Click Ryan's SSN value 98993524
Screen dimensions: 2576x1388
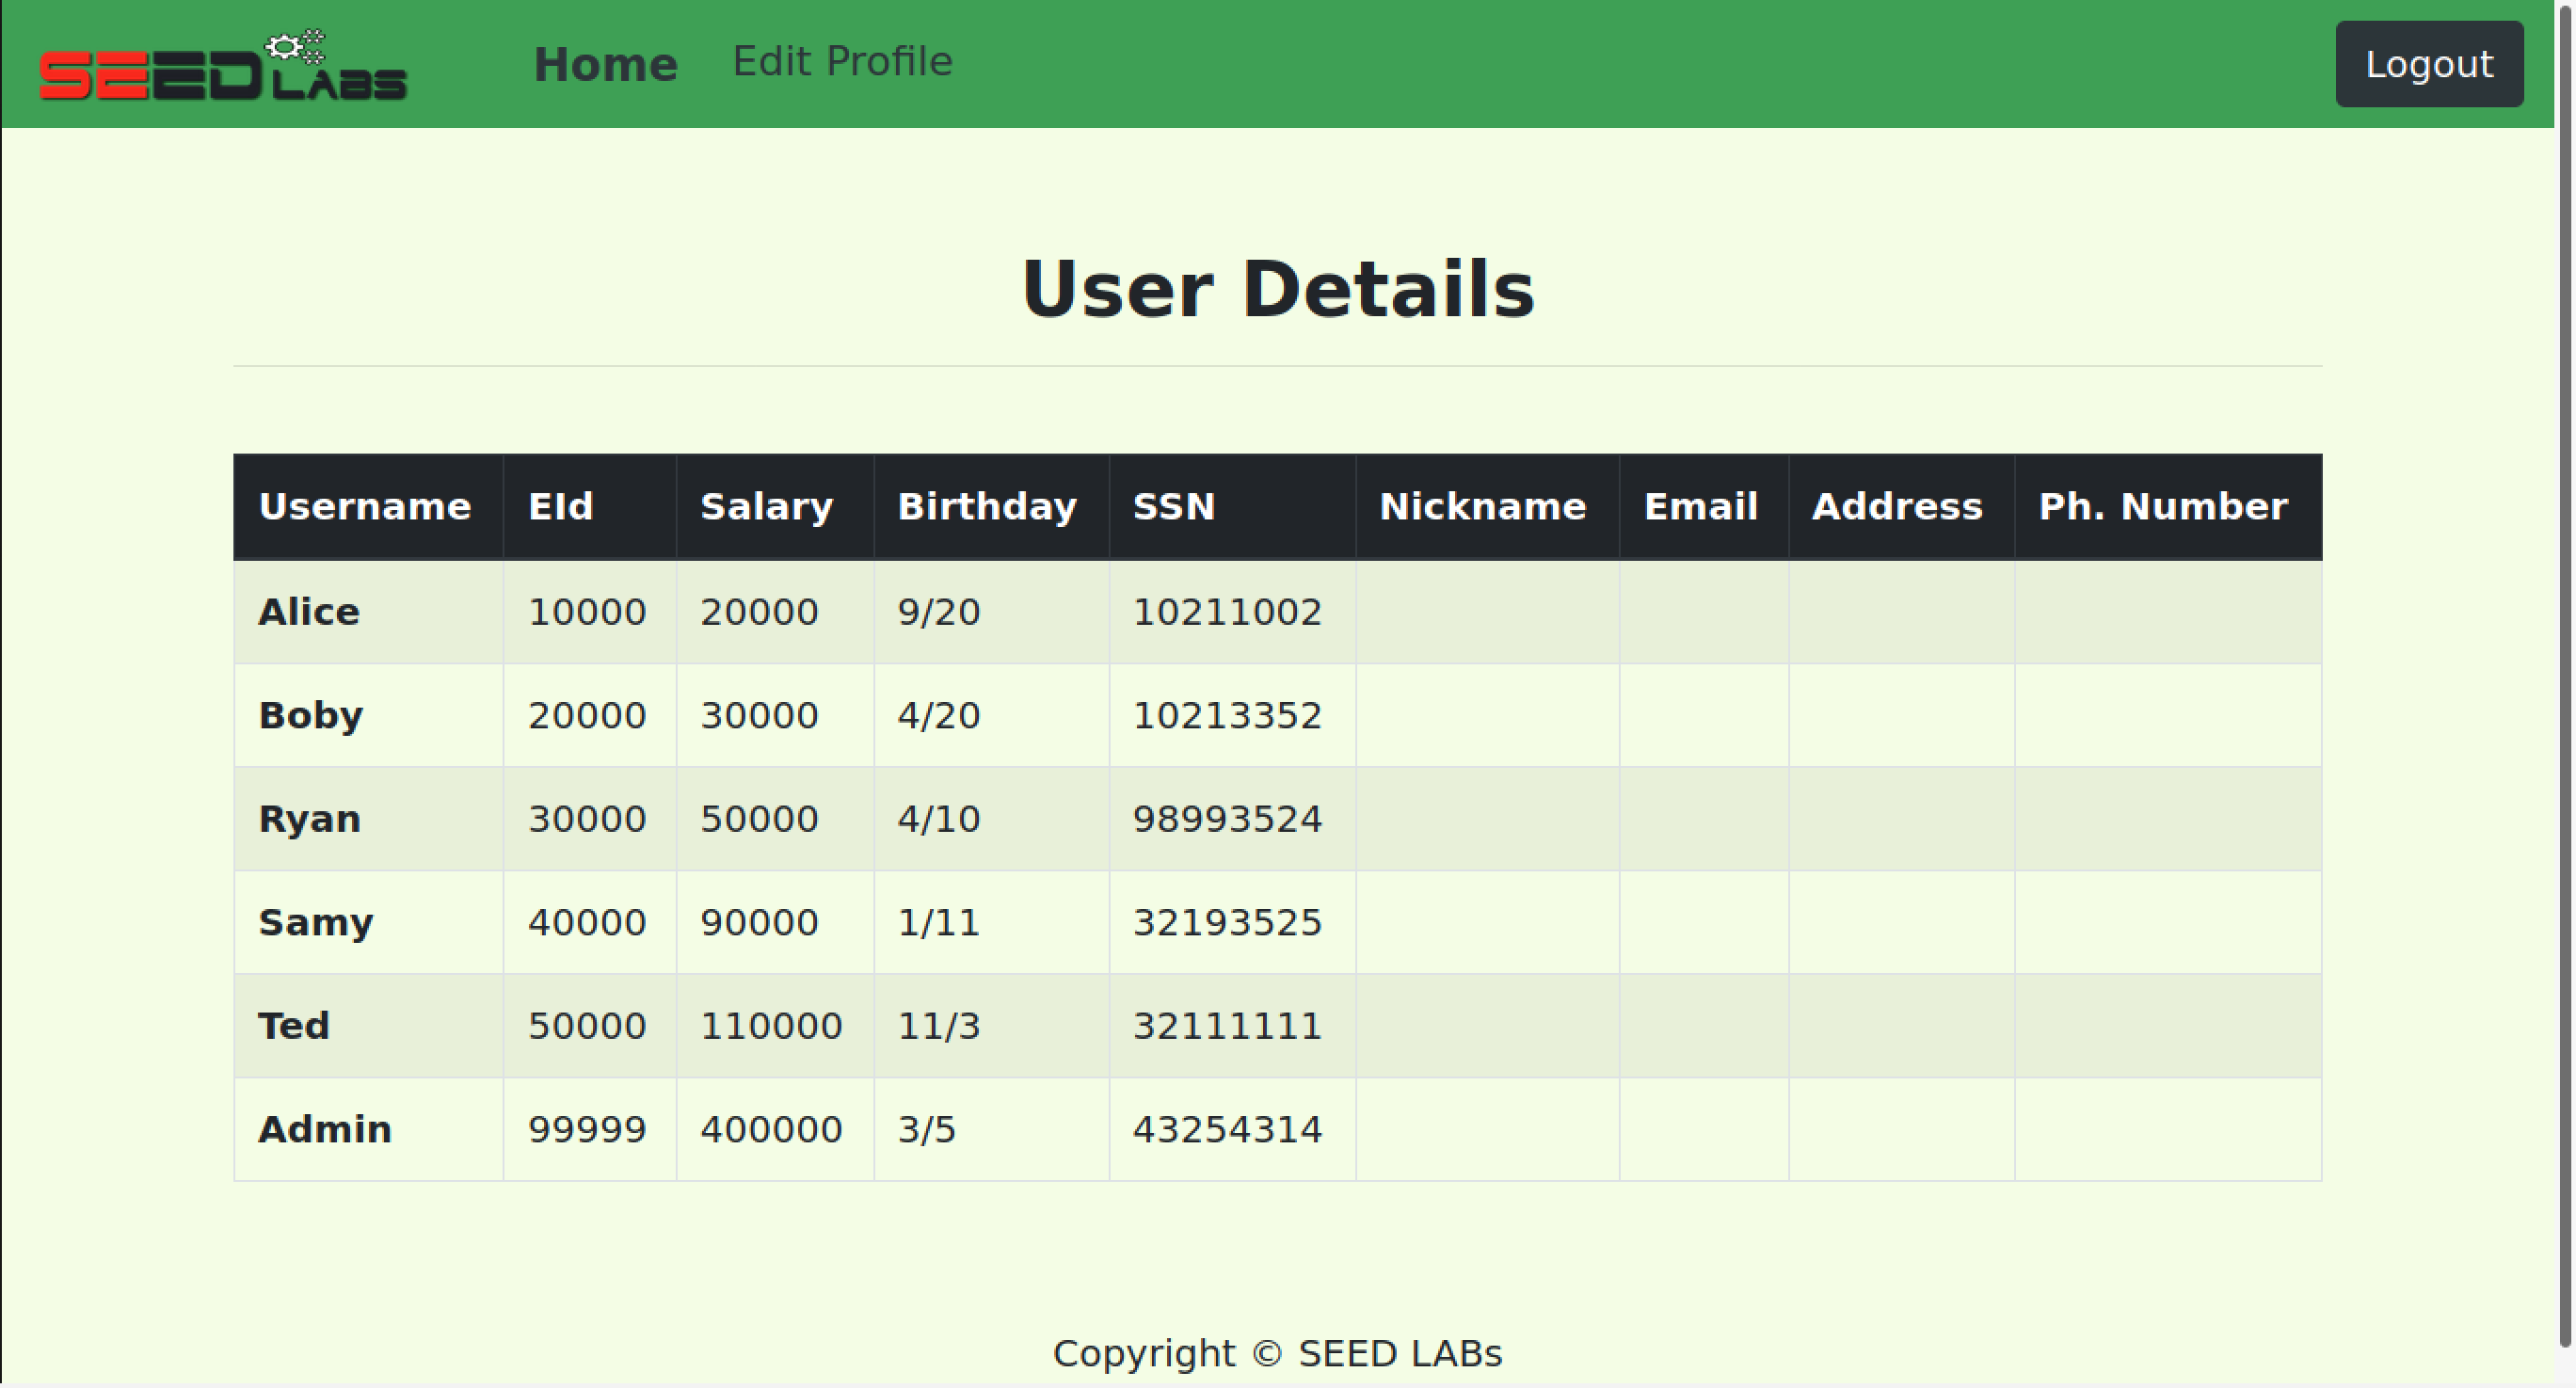(x=1226, y=819)
